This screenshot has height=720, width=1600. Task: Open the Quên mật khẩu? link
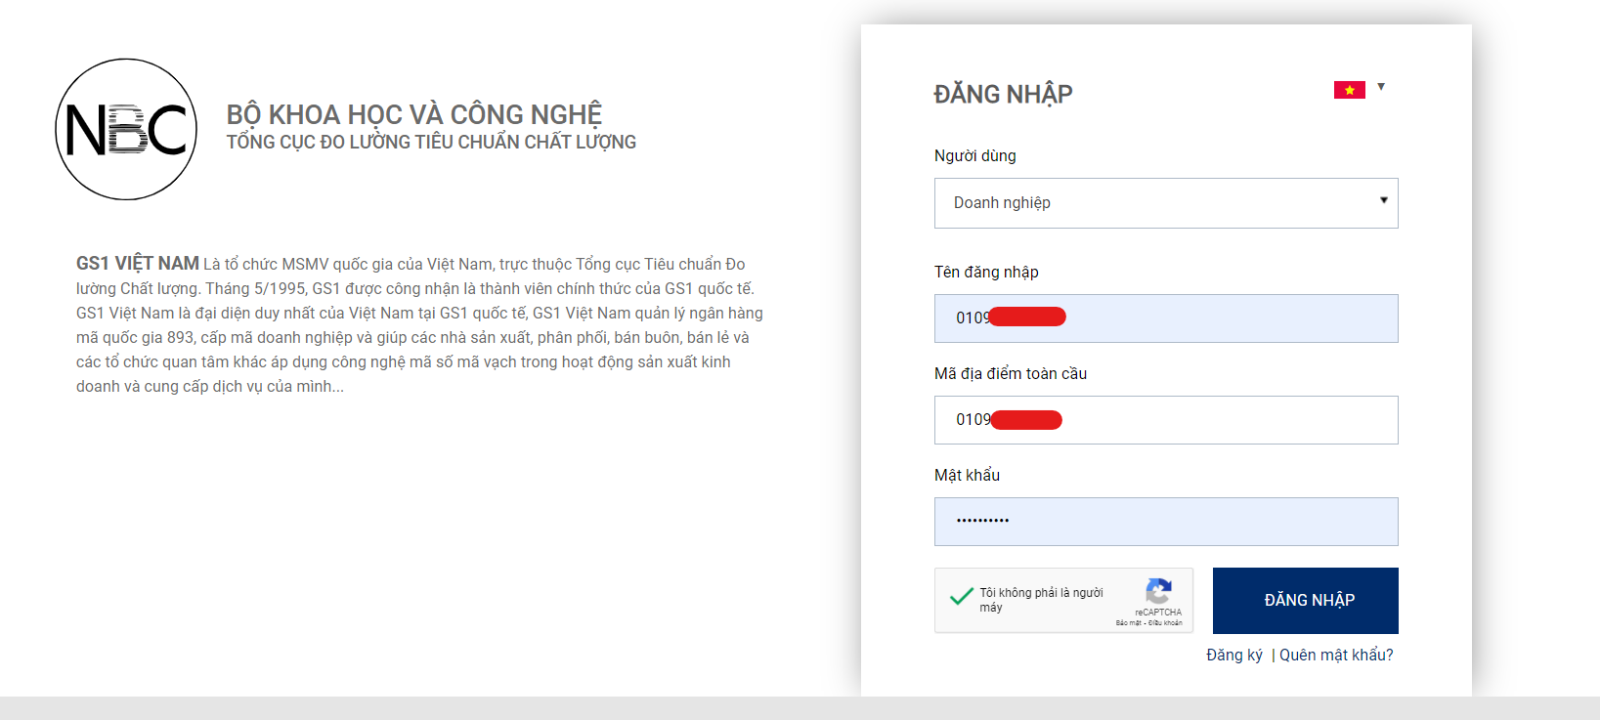coord(1336,655)
